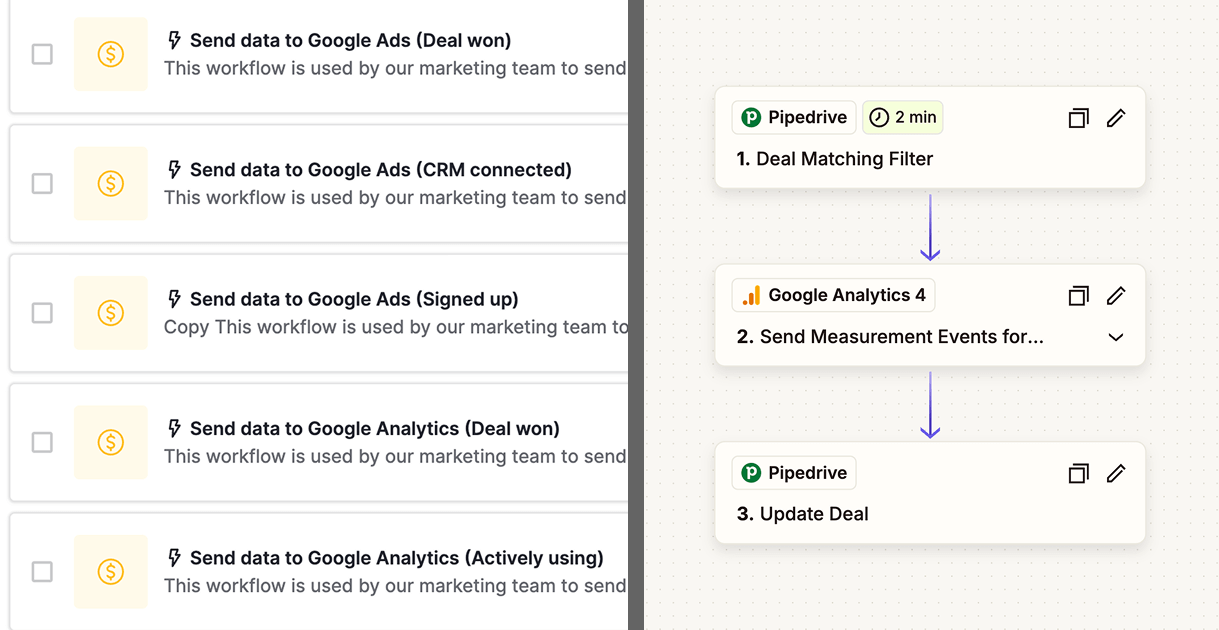1219x630 pixels.
Task: Click pencil icon on Update Deal step
Action: click(x=1116, y=473)
